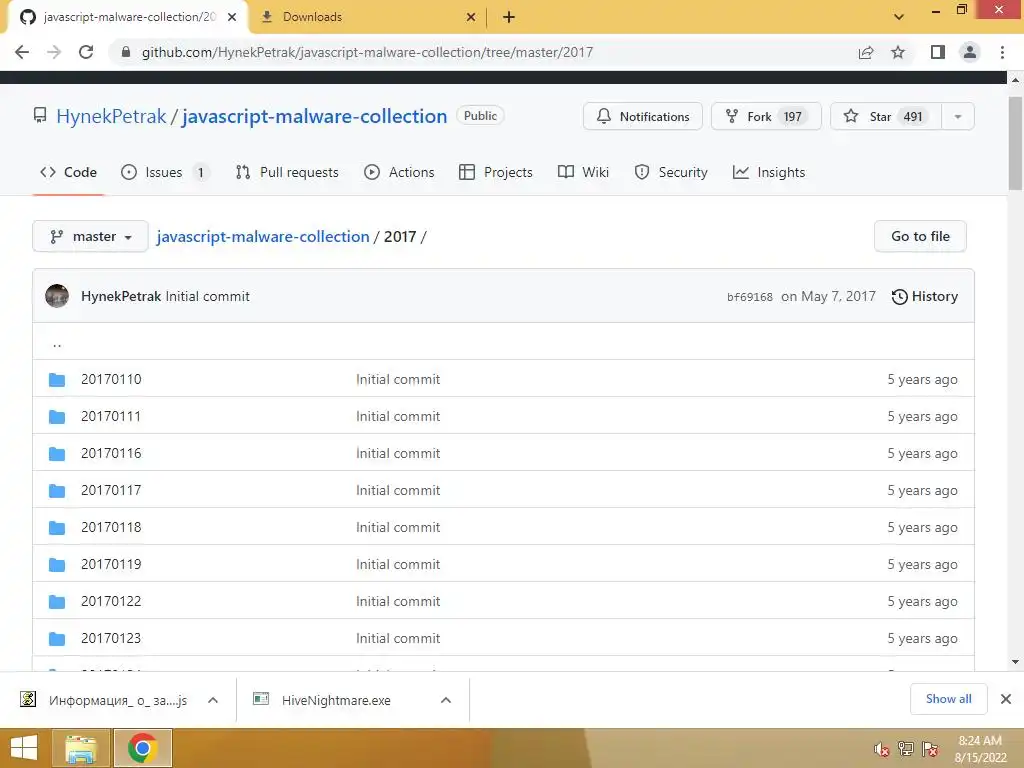
Task: Open folder 20170110
Action: (111, 379)
